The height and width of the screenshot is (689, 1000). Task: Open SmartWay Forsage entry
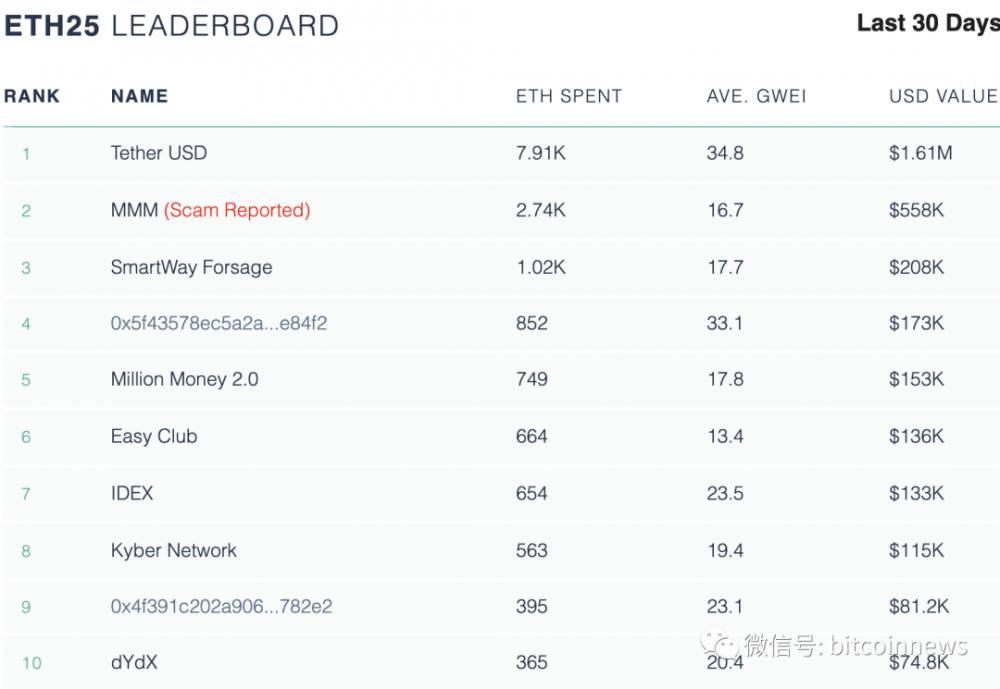pyautogui.click(x=191, y=267)
